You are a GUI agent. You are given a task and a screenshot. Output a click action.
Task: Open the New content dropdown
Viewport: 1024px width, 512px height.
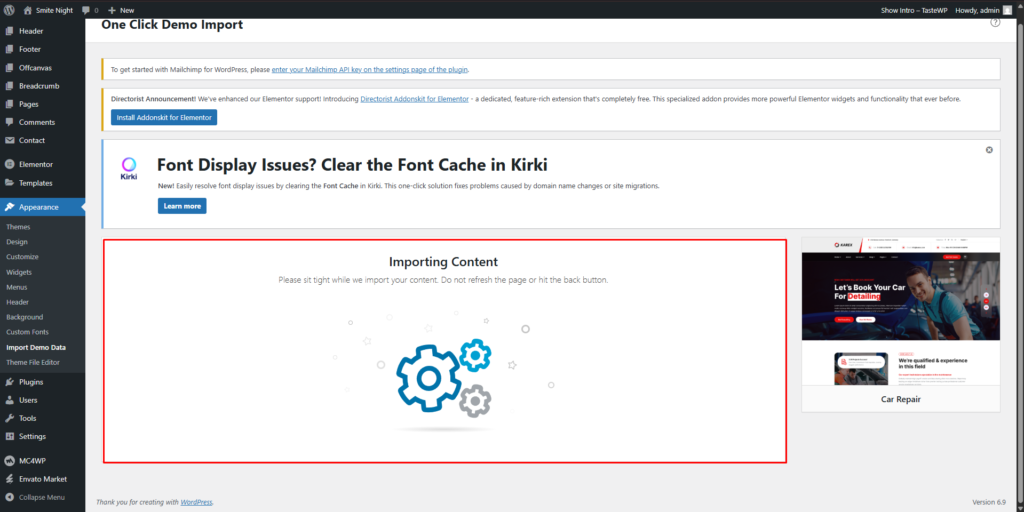tap(120, 10)
